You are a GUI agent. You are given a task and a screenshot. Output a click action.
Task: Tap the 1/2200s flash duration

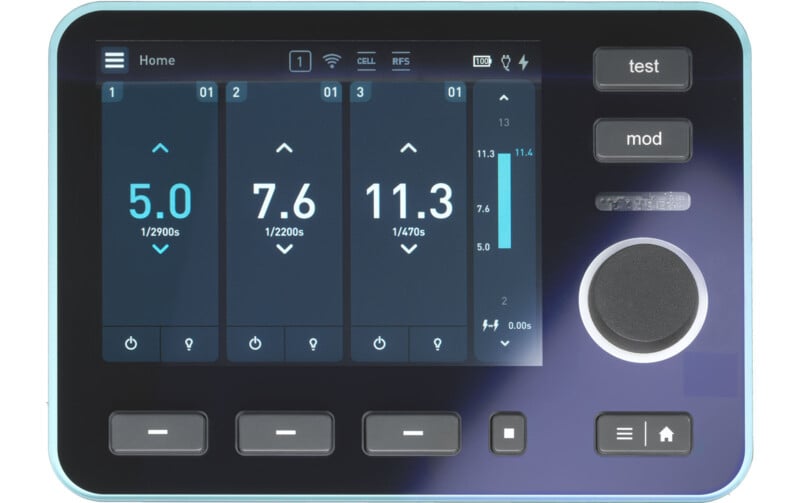tap(284, 232)
